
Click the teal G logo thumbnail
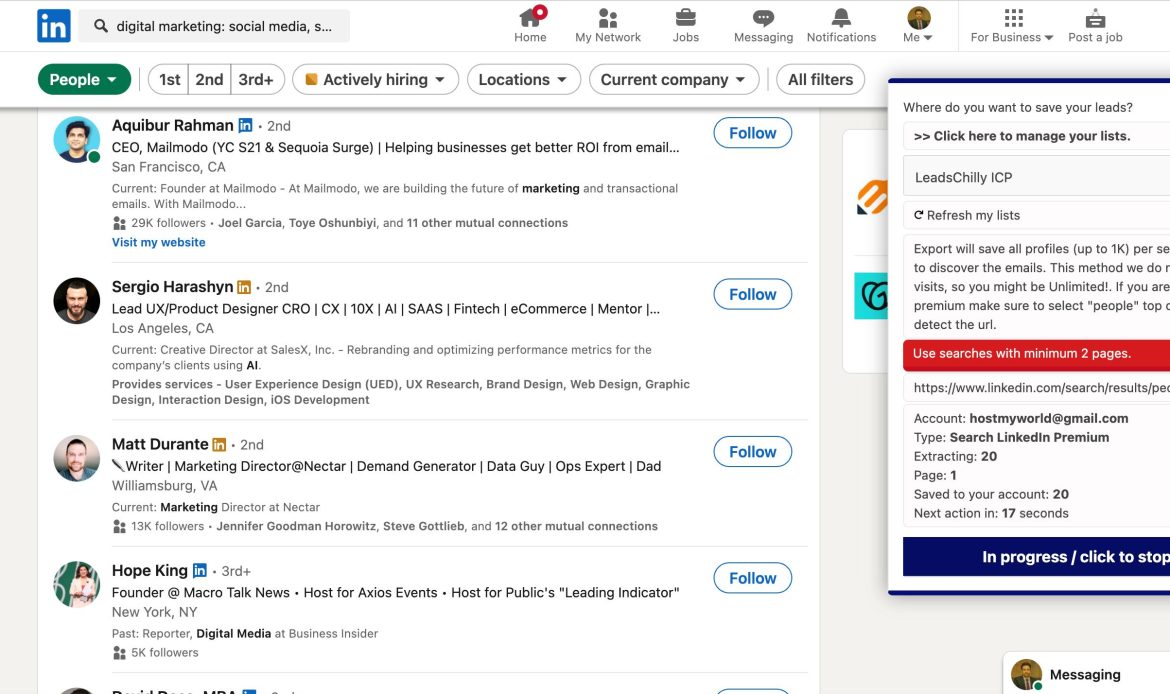pos(872,296)
